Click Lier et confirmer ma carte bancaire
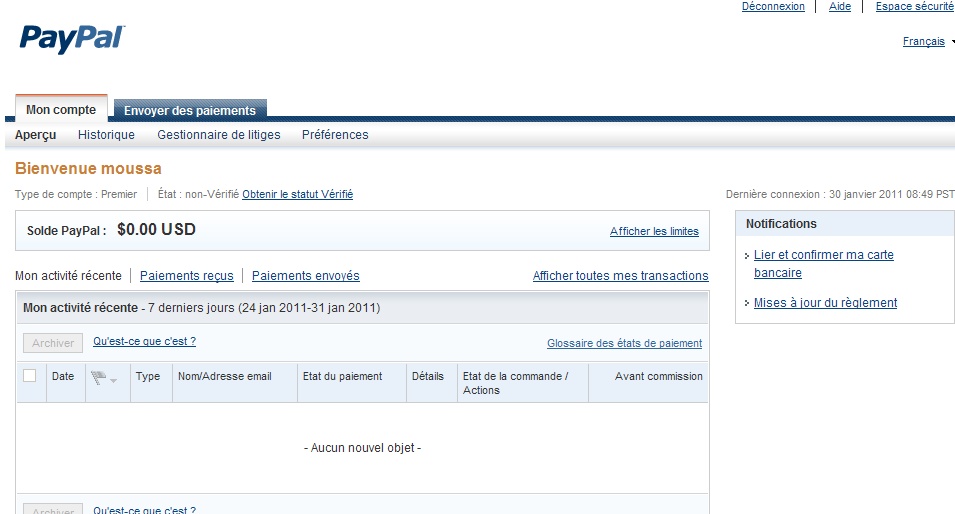Screen dimensions: 955x514 pyautogui.click(x=823, y=264)
